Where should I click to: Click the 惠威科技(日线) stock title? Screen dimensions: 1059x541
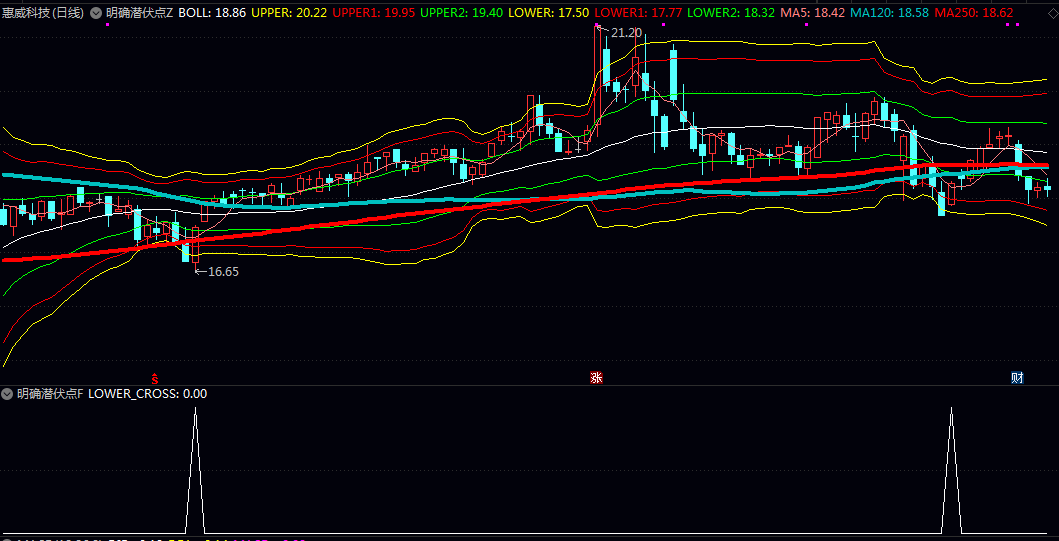43,13
